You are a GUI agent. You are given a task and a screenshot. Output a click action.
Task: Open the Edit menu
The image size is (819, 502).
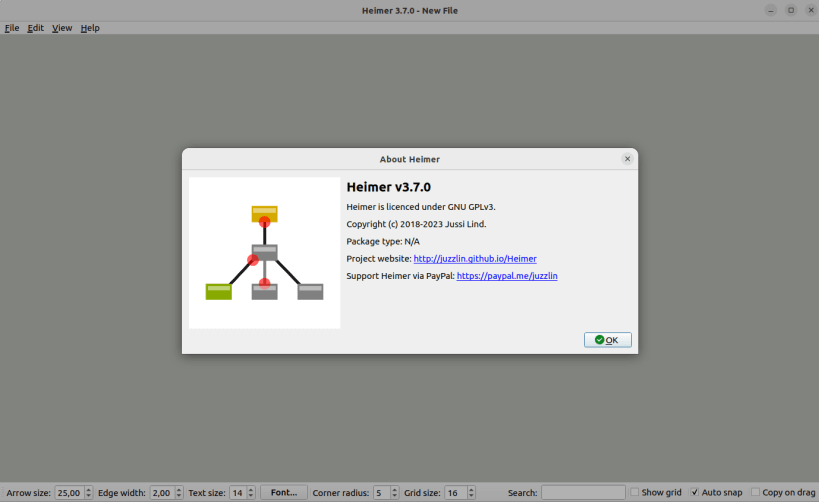pos(36,28)
